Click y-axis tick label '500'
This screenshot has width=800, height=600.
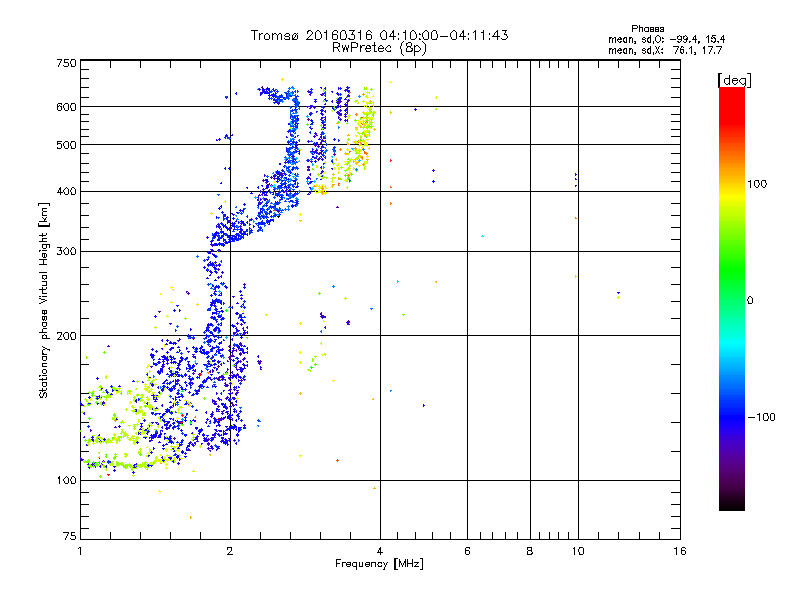[x=66, y=145]
